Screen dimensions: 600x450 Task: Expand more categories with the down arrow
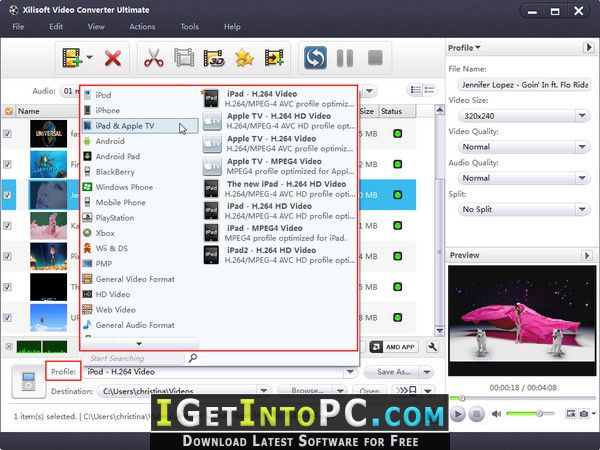pos(139,344)
